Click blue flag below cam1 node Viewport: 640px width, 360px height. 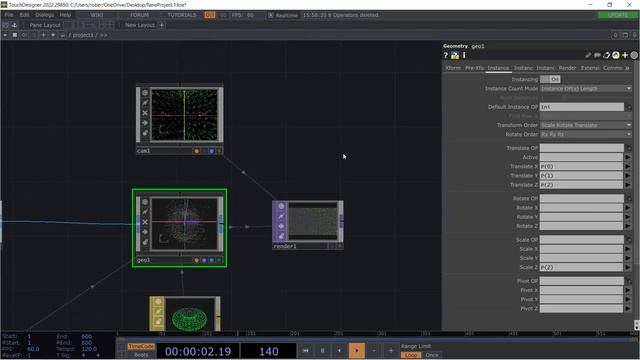coord(212,151)
